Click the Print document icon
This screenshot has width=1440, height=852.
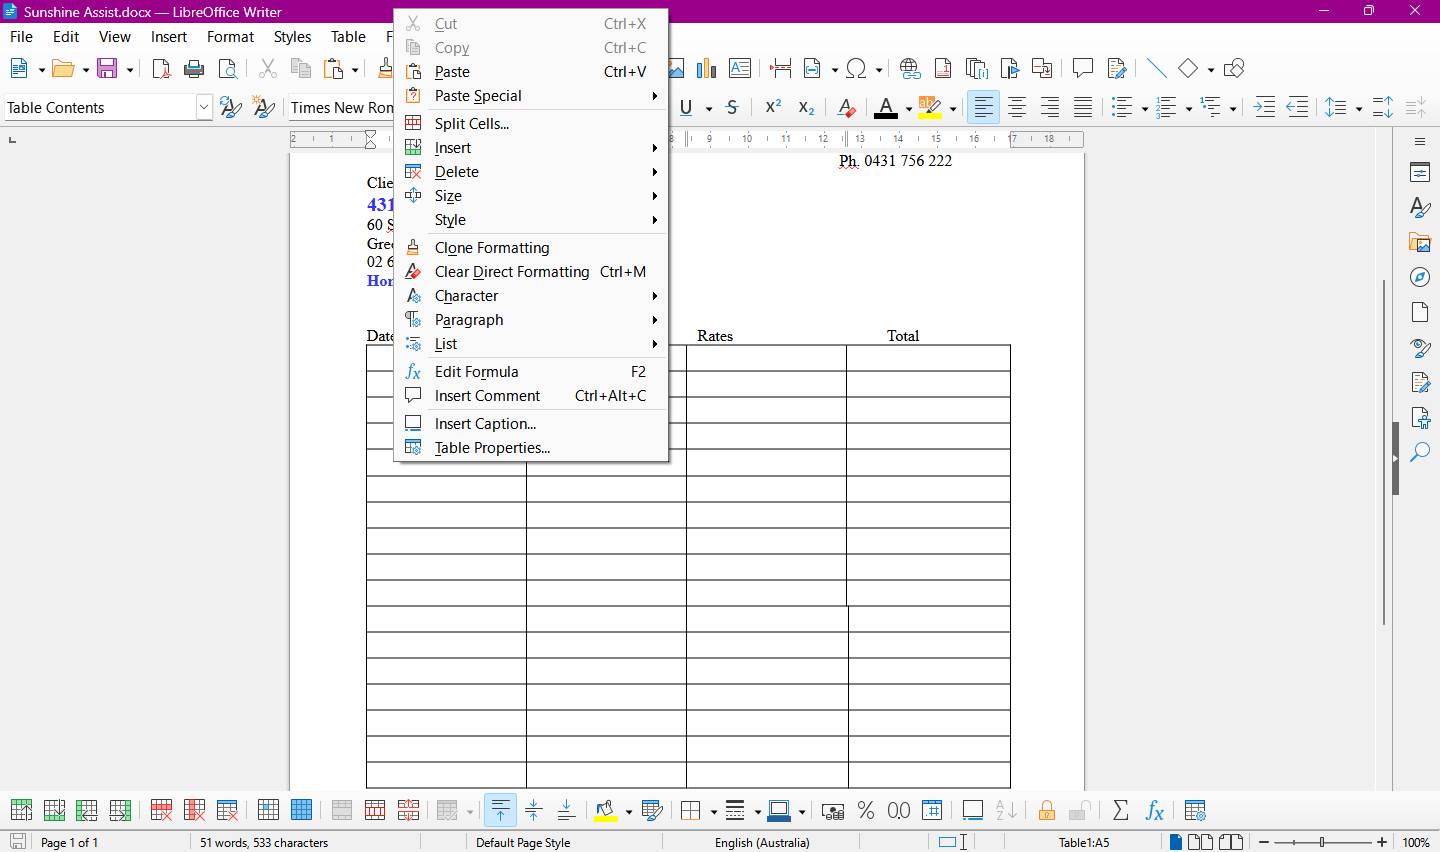[194, 68]
